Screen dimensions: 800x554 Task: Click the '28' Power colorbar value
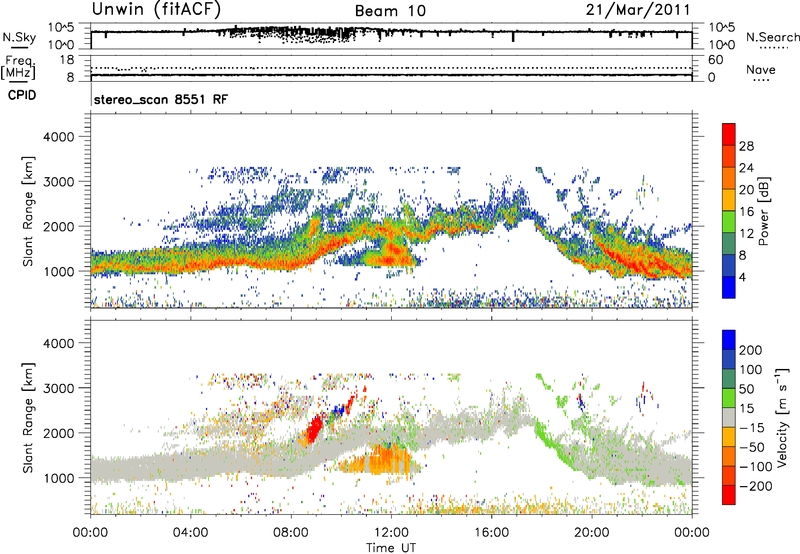click(746, 146)
